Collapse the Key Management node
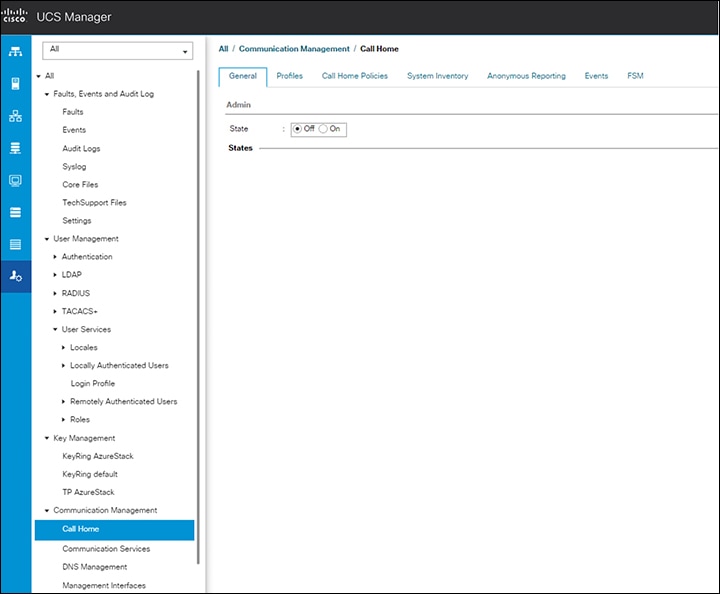Image resolution: width=720 pixels, height=594 pixels. pyautogui.click(x=47, y=438)
